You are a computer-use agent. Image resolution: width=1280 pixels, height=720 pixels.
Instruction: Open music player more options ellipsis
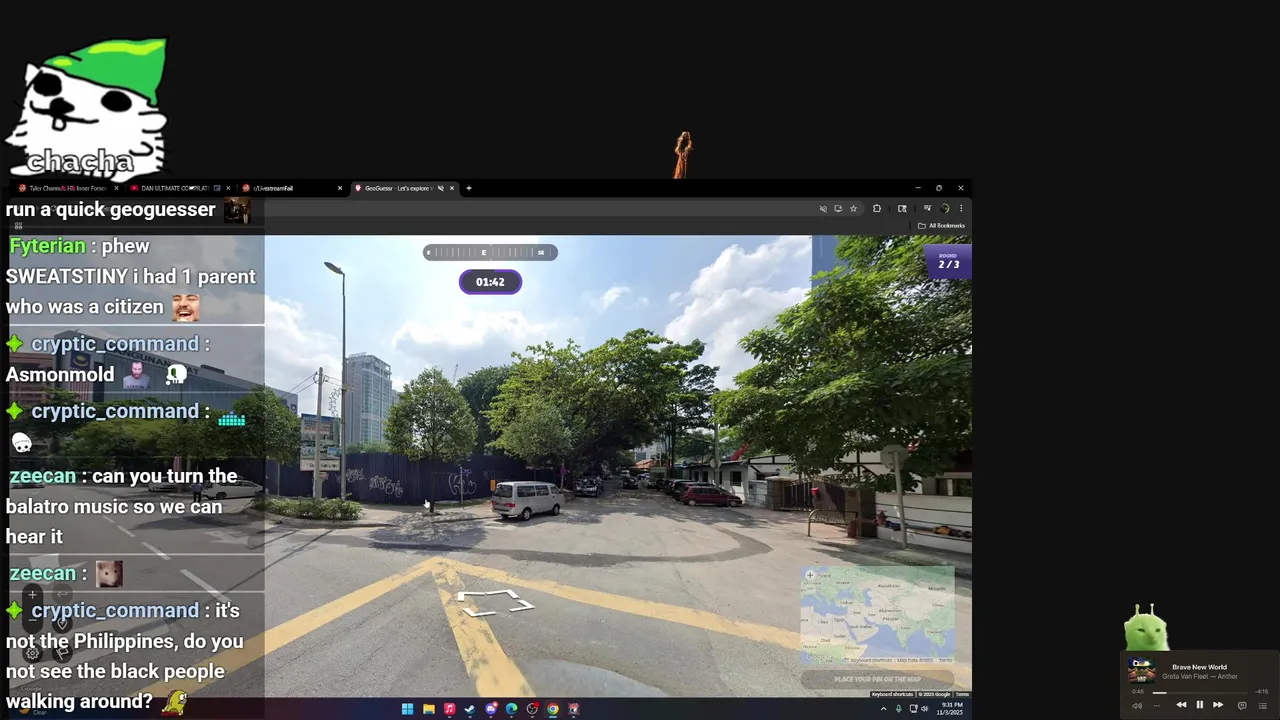coord(1157,706)
